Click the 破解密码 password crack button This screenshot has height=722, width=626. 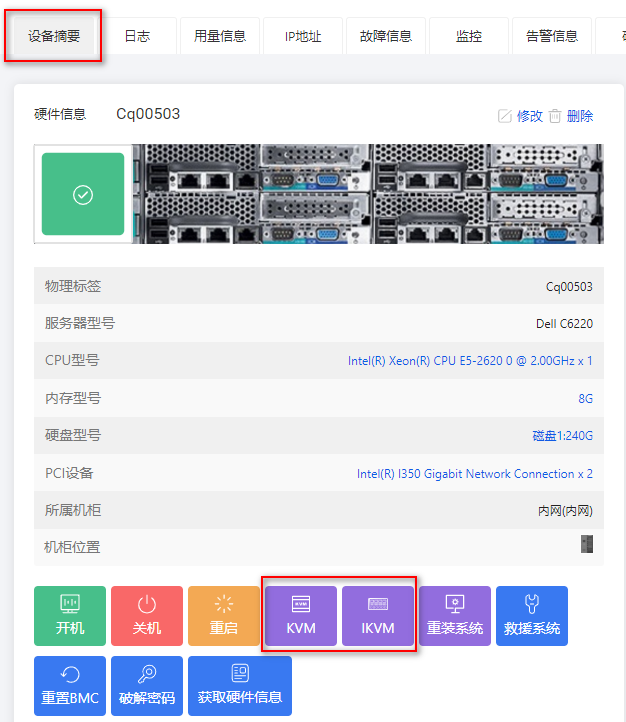(147, 686)
